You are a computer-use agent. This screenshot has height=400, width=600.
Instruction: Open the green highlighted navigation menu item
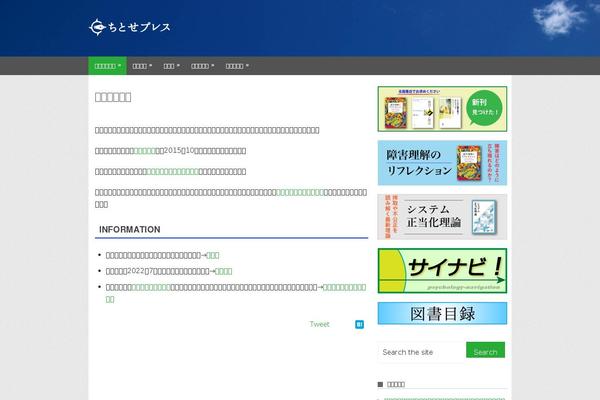[108, 66]
